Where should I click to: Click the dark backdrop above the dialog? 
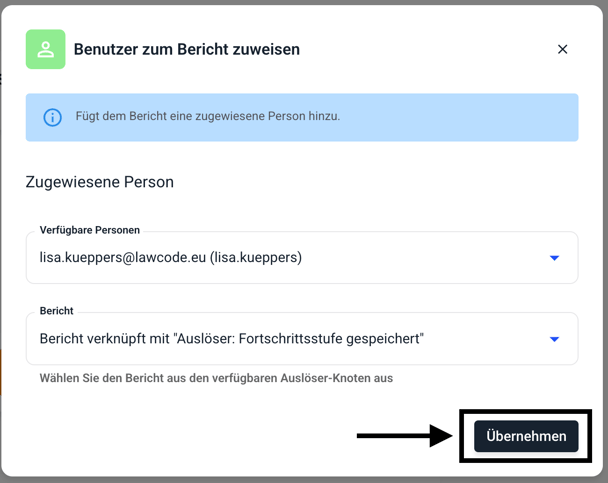300,2
